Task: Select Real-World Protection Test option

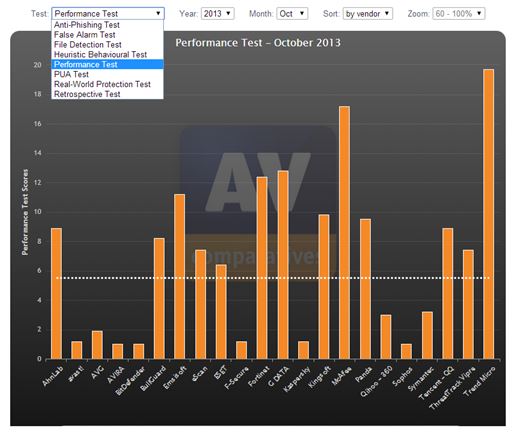Action: click(107, 84)
